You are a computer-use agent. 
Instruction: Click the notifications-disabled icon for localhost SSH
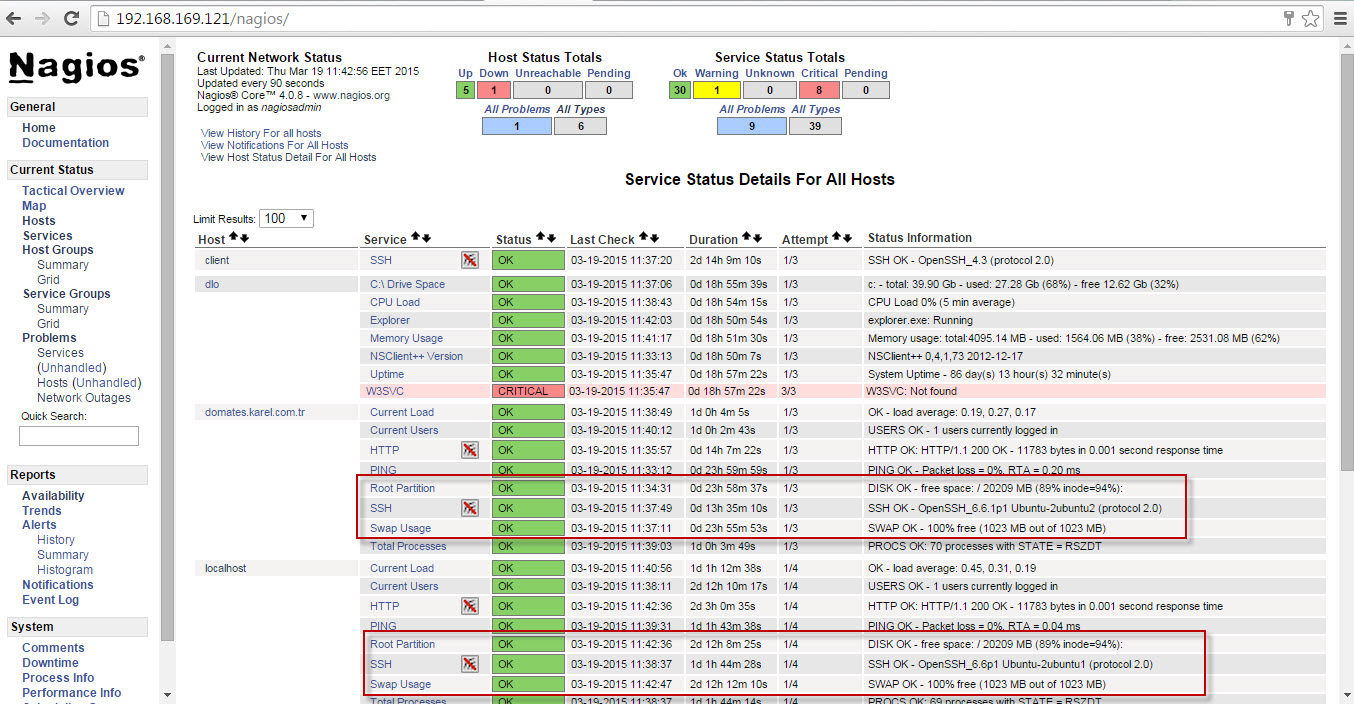click(x=469, y=664)
